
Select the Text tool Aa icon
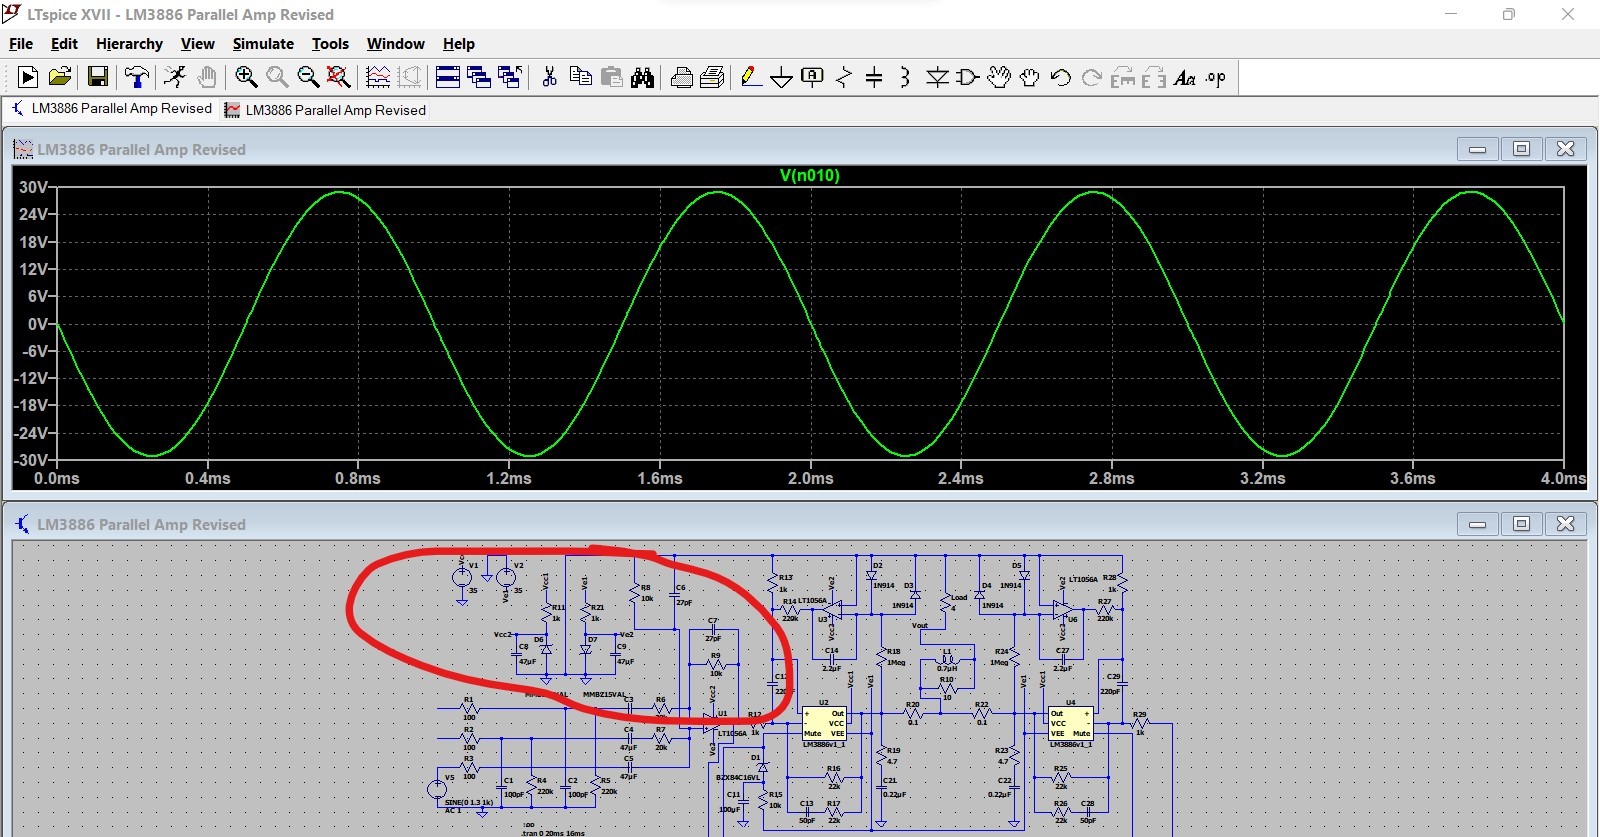pos(1184,77)
